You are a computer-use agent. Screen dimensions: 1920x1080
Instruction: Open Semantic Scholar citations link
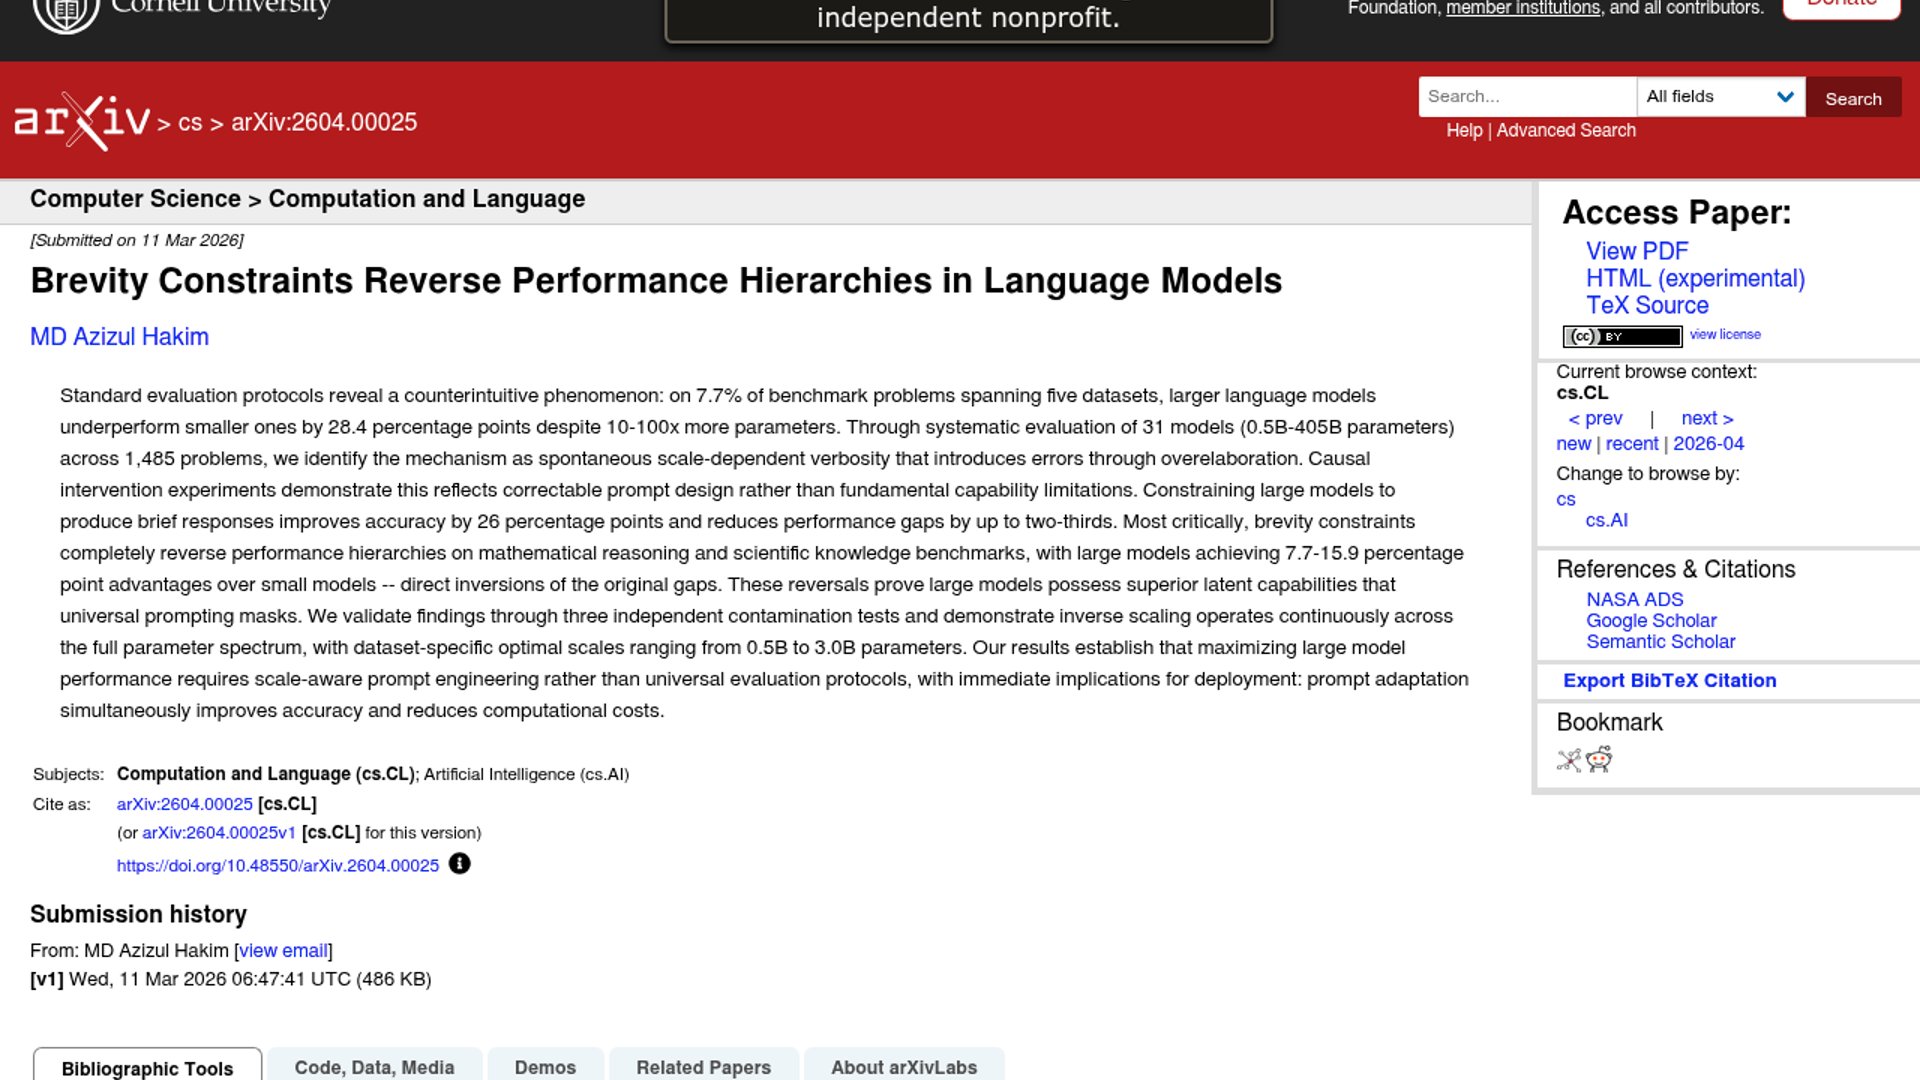coord(1660,642)
